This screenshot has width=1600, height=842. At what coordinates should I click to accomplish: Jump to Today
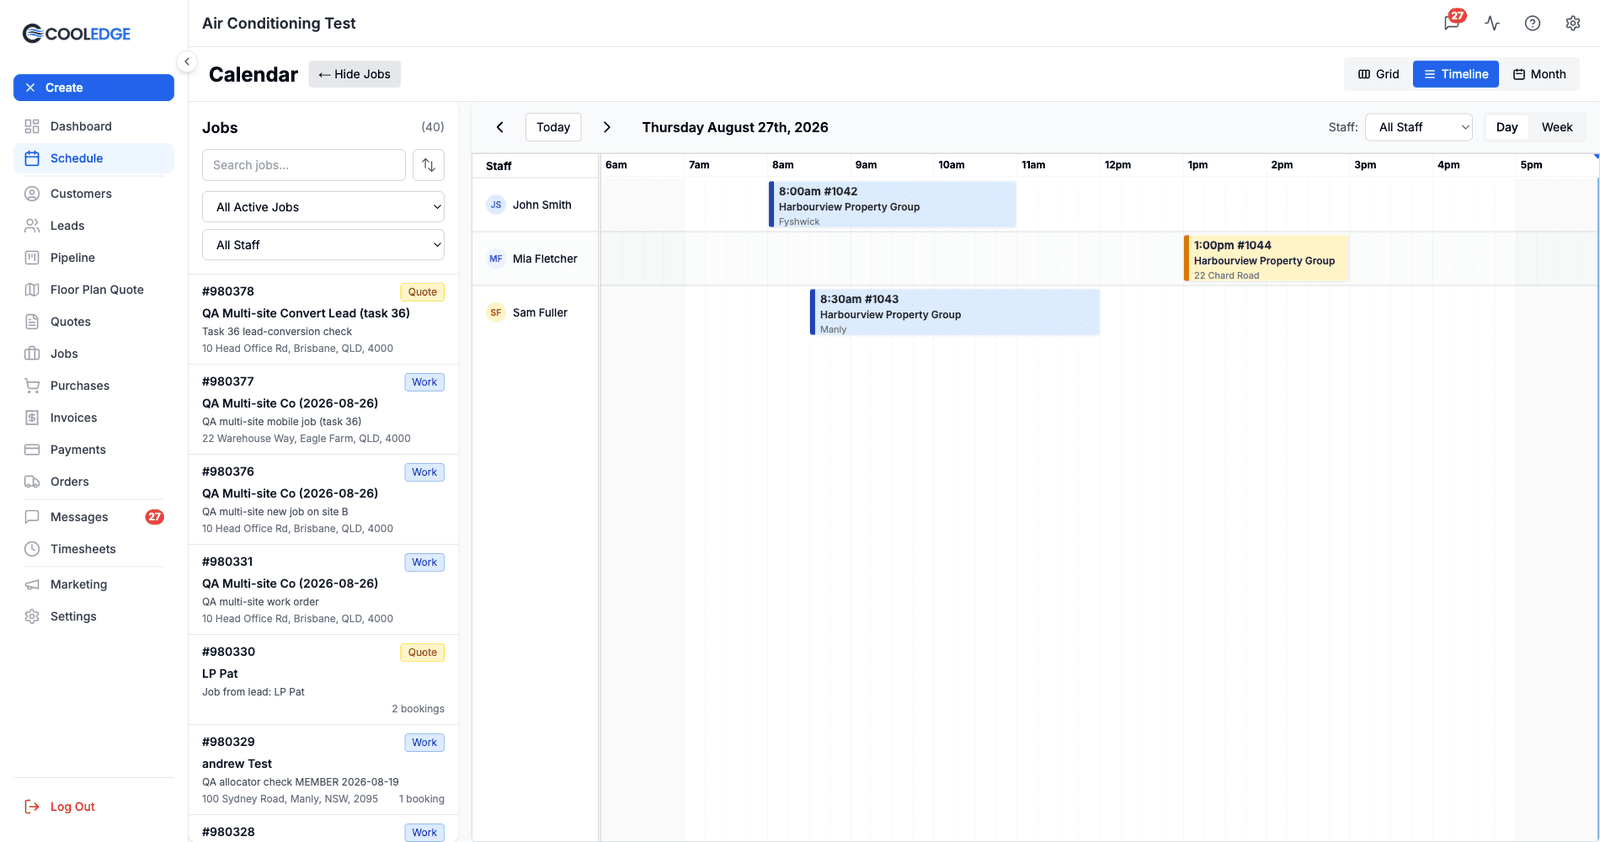coord(553,127)
